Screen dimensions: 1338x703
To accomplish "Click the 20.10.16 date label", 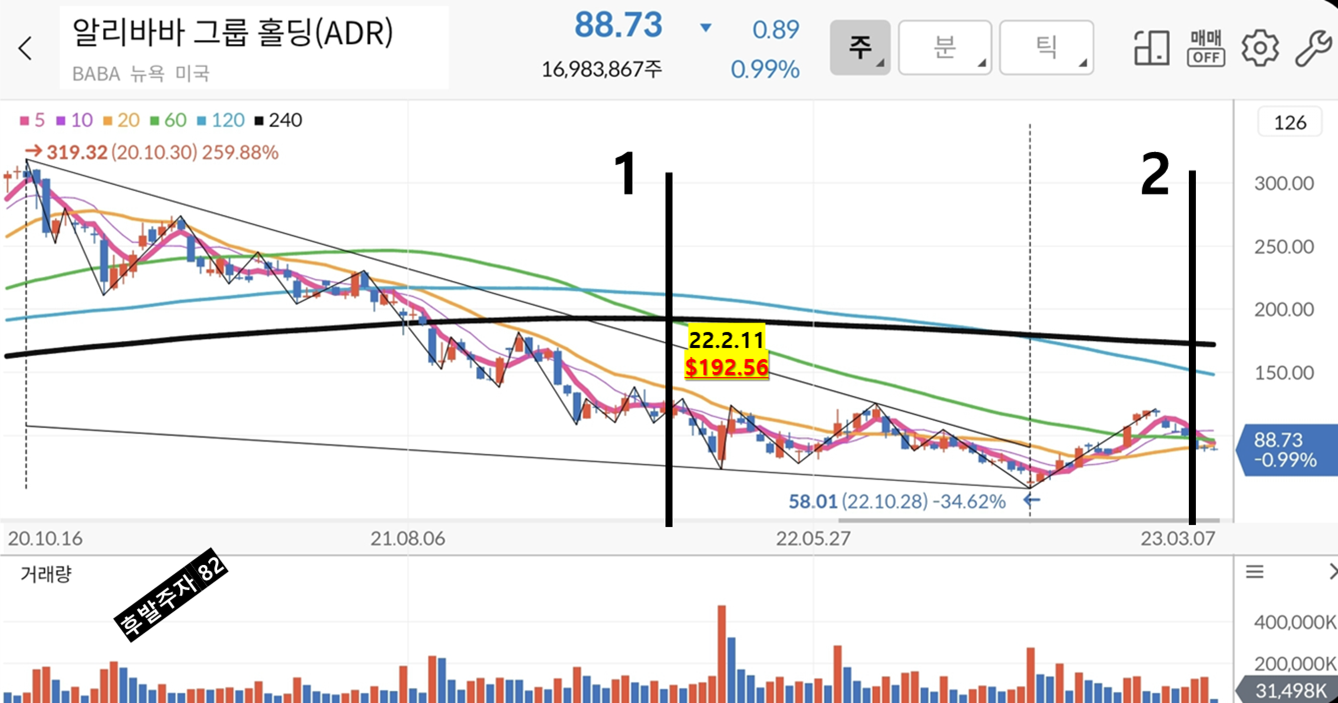I will 46,538.
